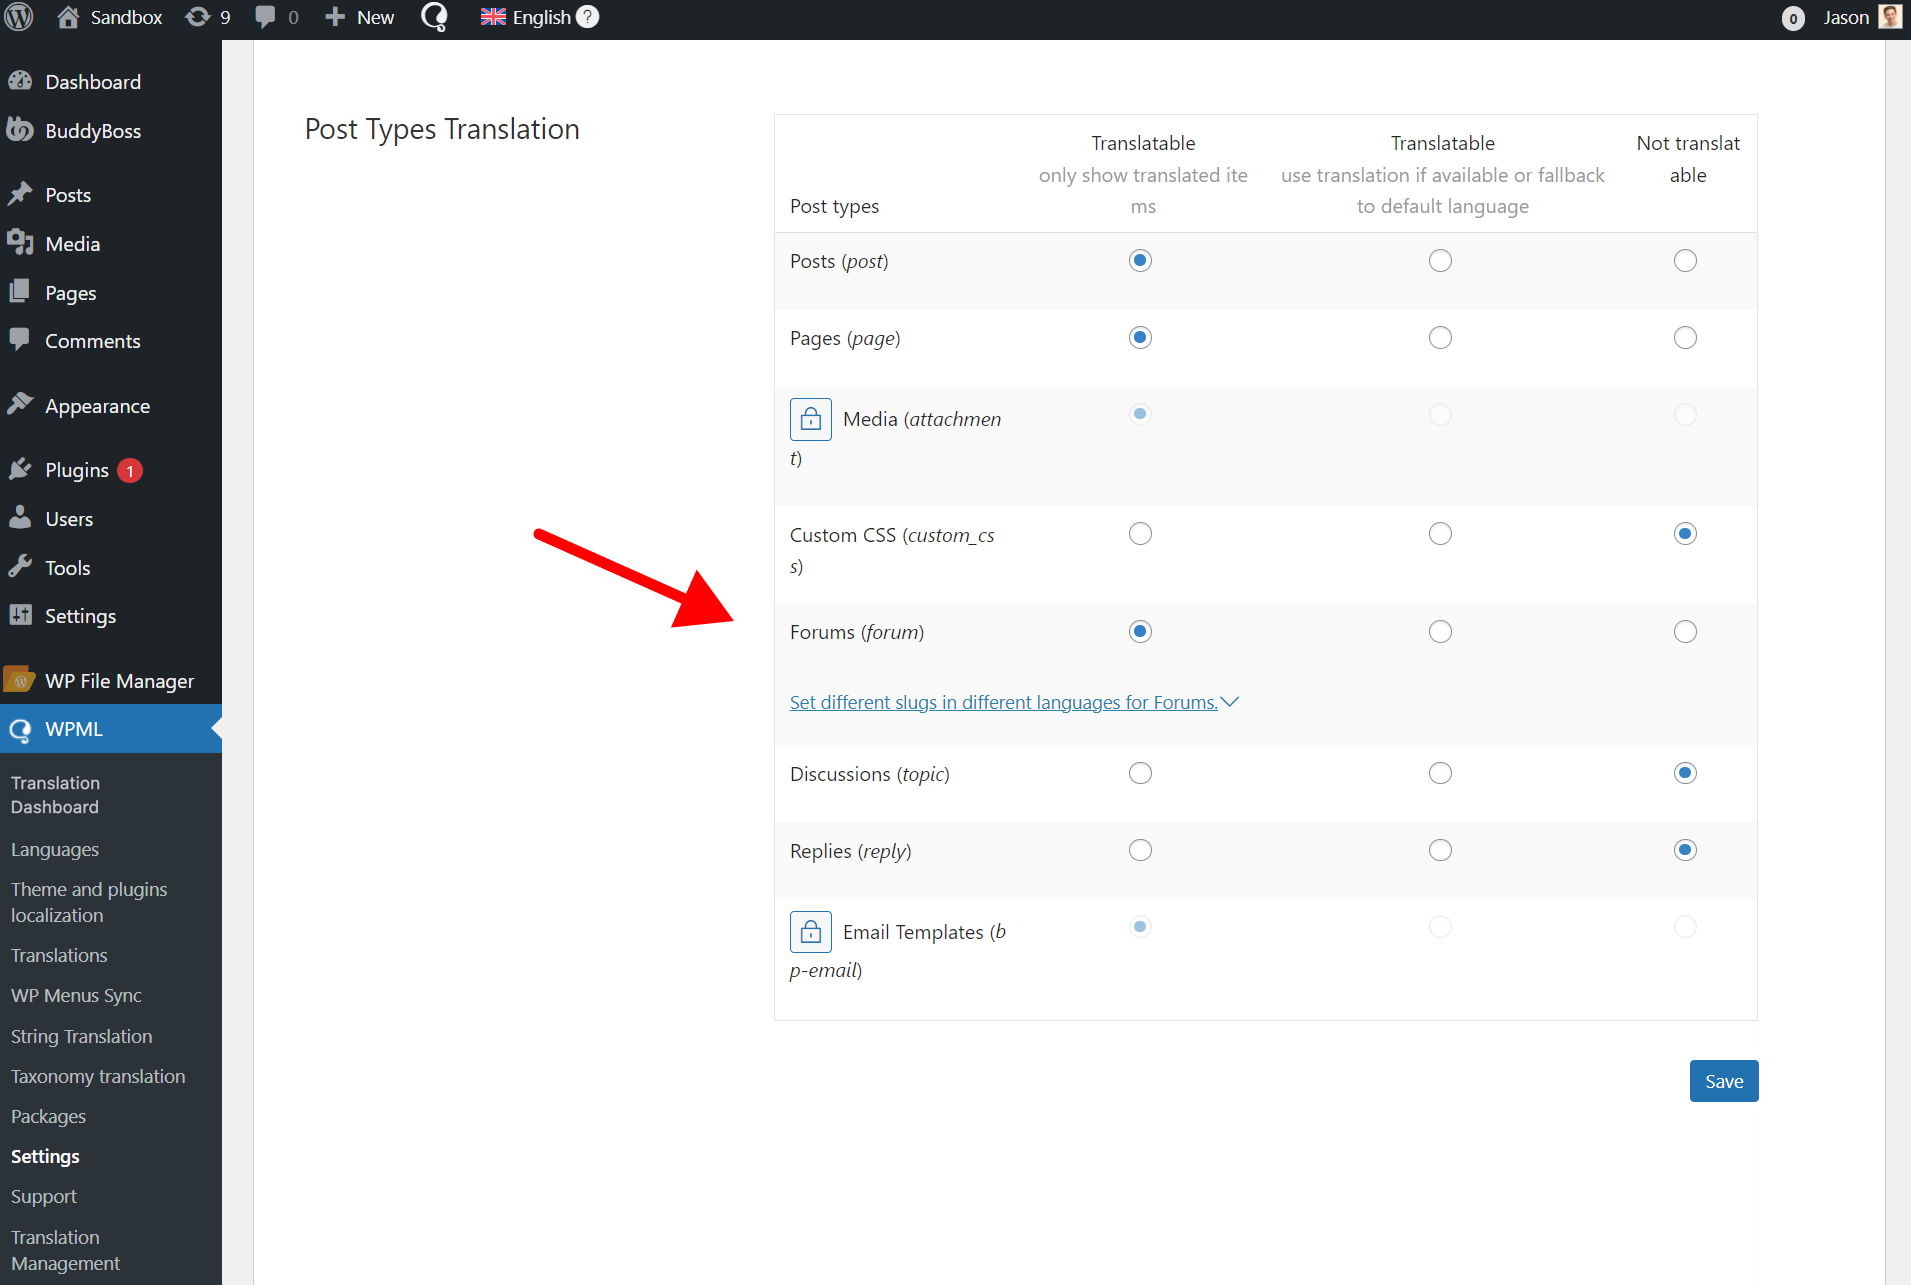The height and width of the screenshot is (1285, 1911).
Task: Select fallback translatable option for Posts
Action: (x=1440, y=261)
